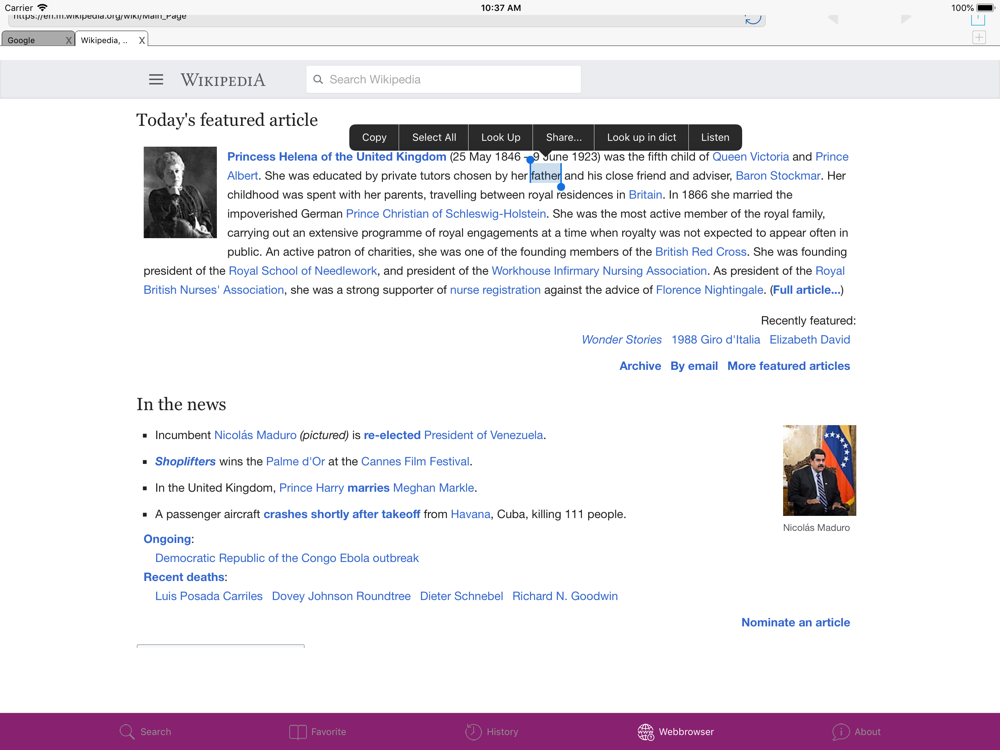Open the Search tab in bottom bar
Image resolution: width=1000 pixels, height=750 pixels.
pos(145,732)
